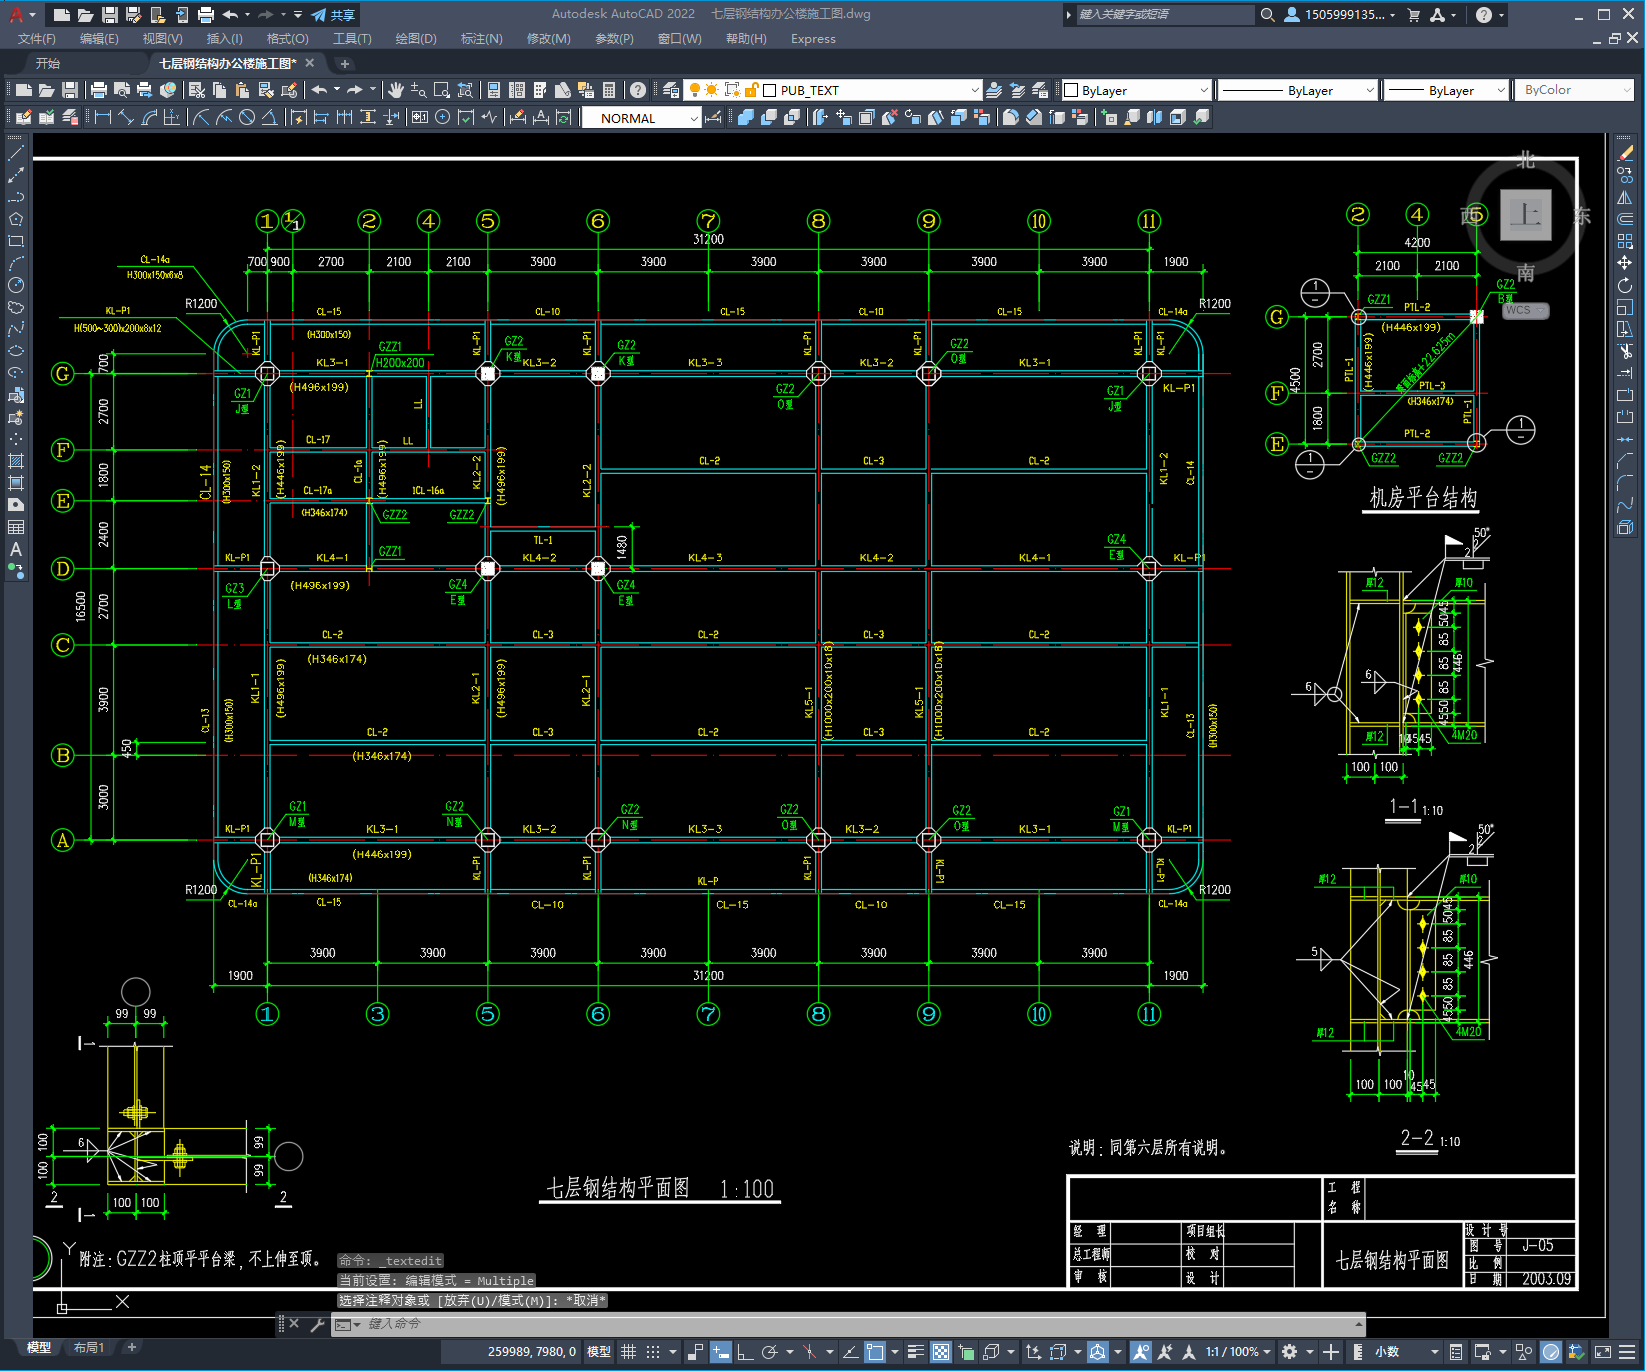Click the Erase tool in modify toolbar

coord(1625,153)
